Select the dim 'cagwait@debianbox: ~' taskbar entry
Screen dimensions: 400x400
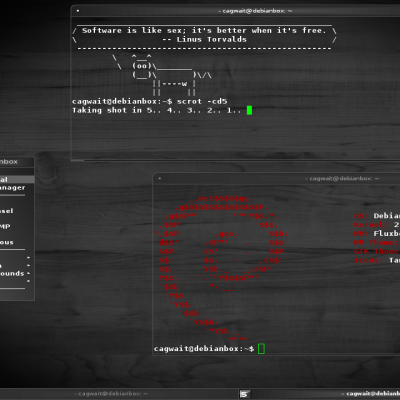coord(111,394)
